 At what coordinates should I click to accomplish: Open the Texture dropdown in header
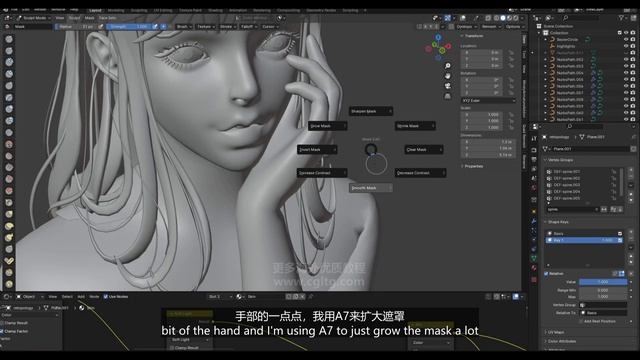pos(206,27)
